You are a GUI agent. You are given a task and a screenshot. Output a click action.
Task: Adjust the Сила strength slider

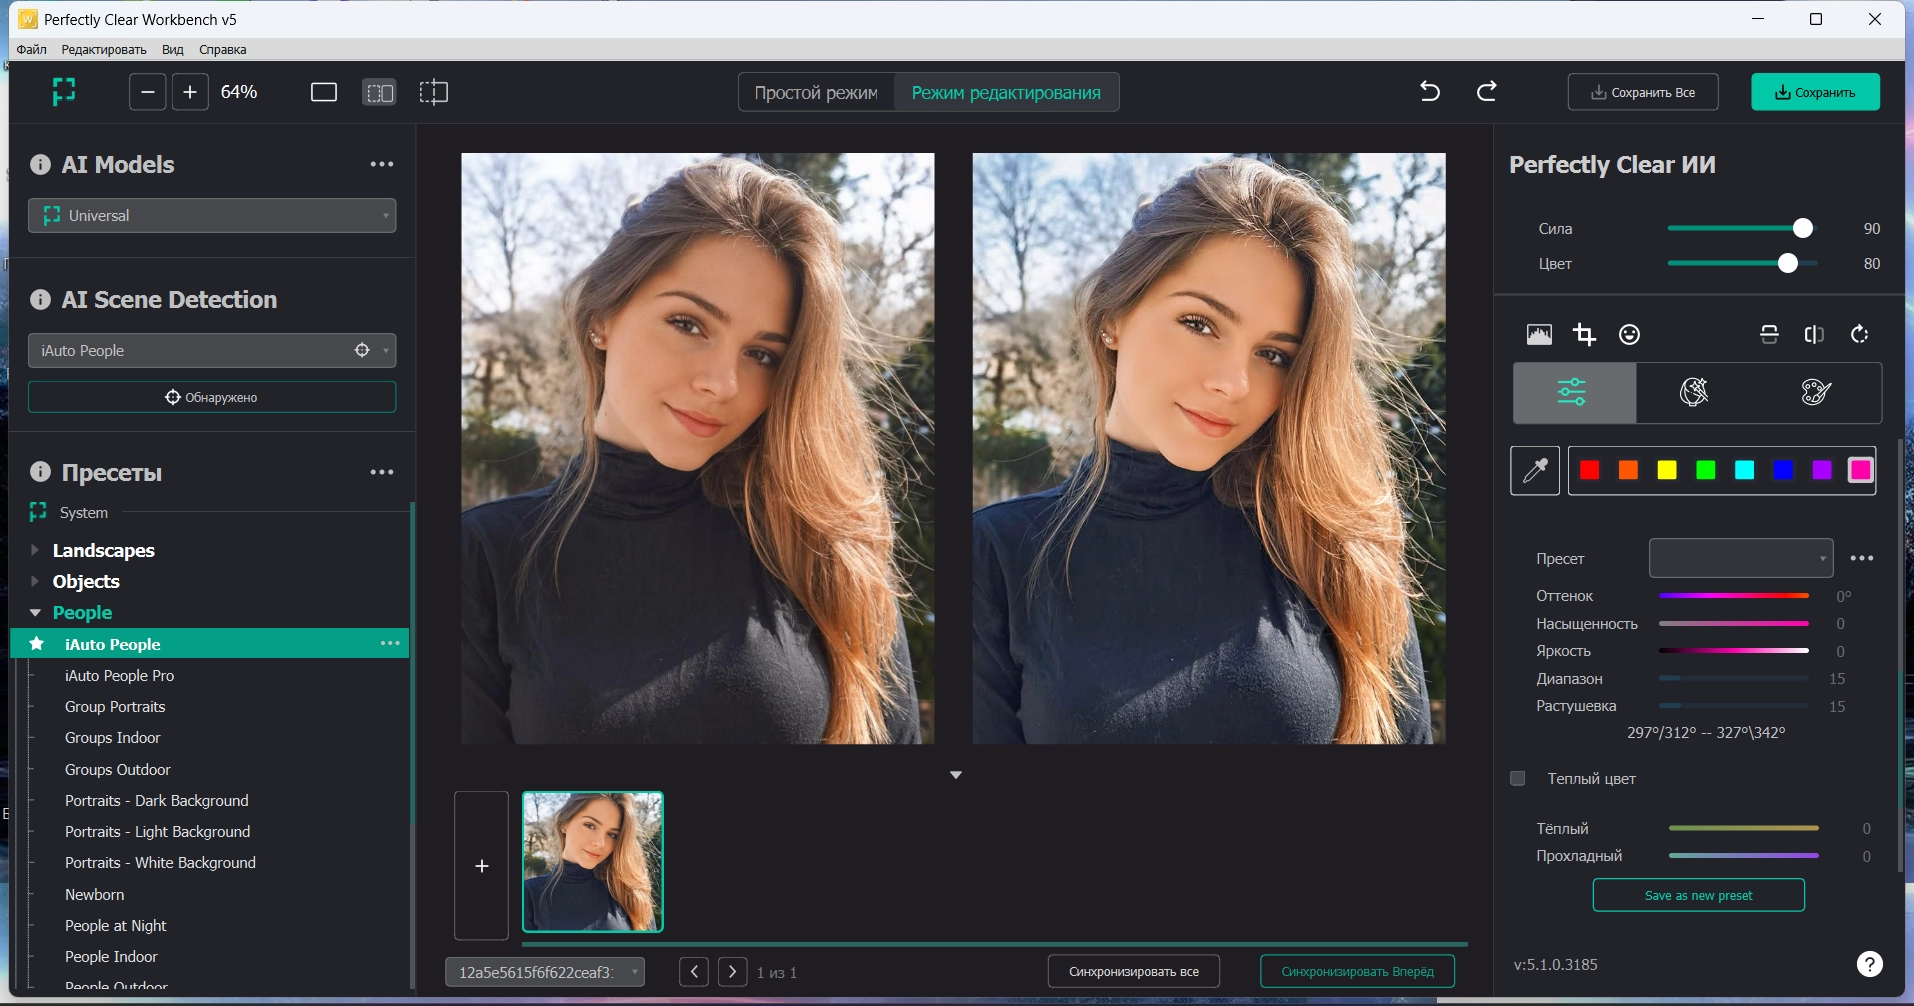tap(1742, 228)
